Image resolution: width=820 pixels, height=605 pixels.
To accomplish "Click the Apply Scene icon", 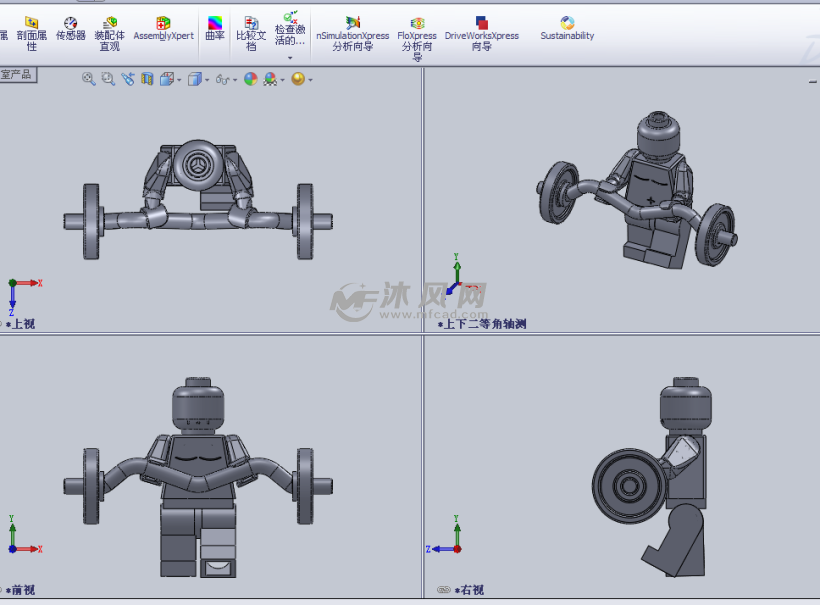I will tap(270, 79).
